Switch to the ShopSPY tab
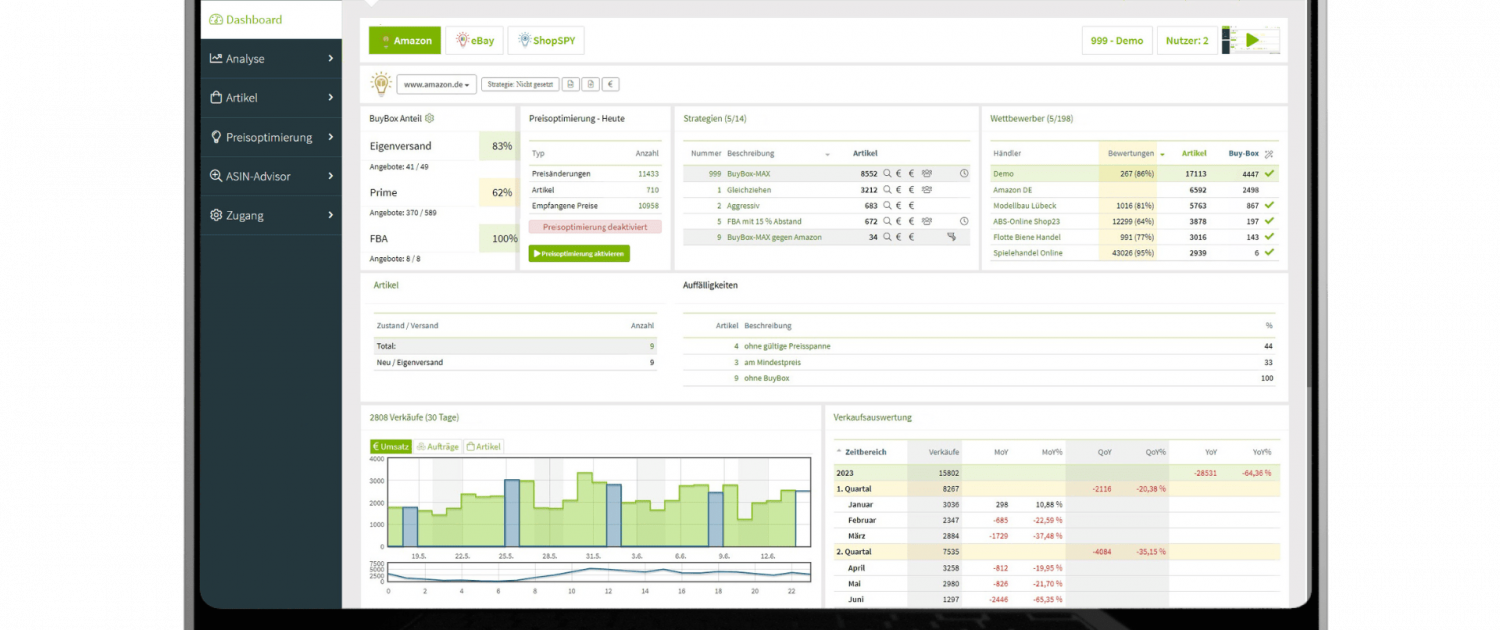Image resolution: width=1500 pixels, height=630 pixels. tap(546, 41)
